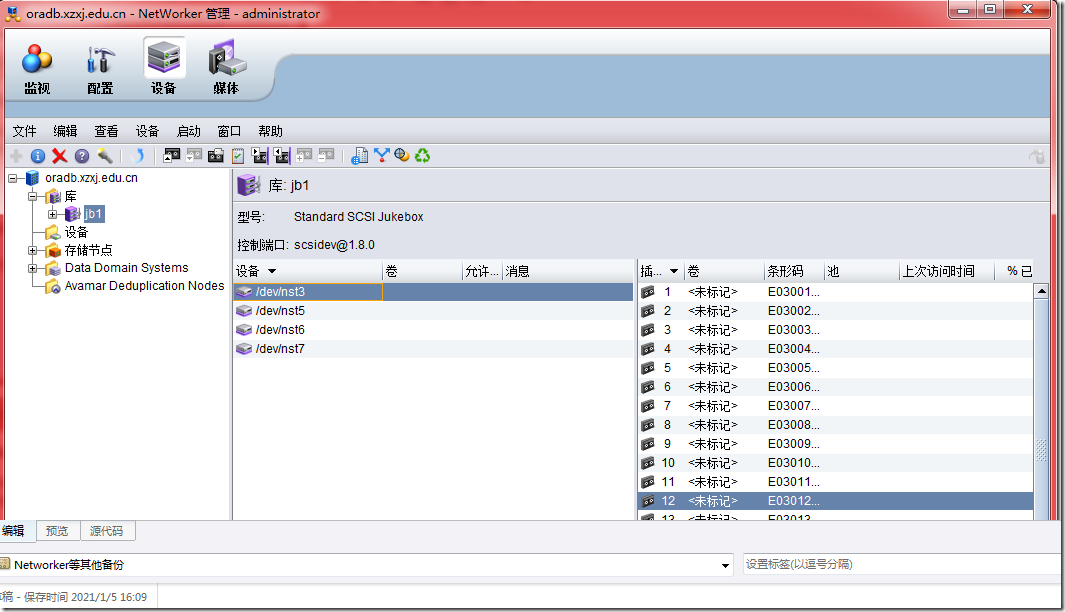Click the 上次访问时间 column header
The height and width of the screenshot is (612, 1065).
(x=945, y=271)
